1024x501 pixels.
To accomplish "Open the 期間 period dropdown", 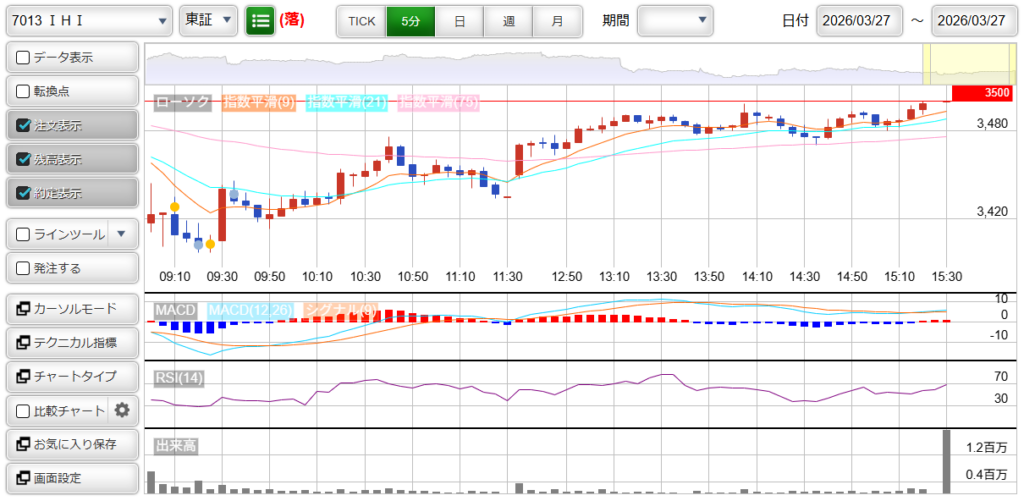I will coord(675,20).
